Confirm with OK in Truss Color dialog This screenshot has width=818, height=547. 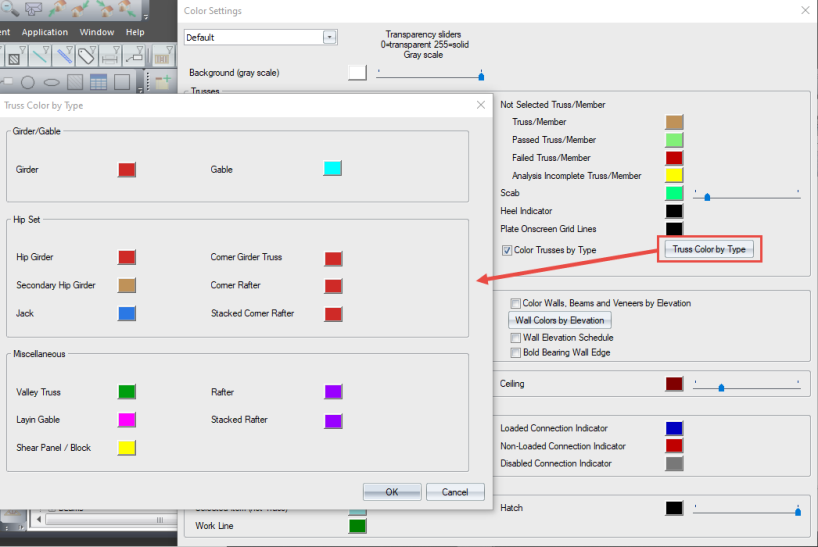coord(392,492)
